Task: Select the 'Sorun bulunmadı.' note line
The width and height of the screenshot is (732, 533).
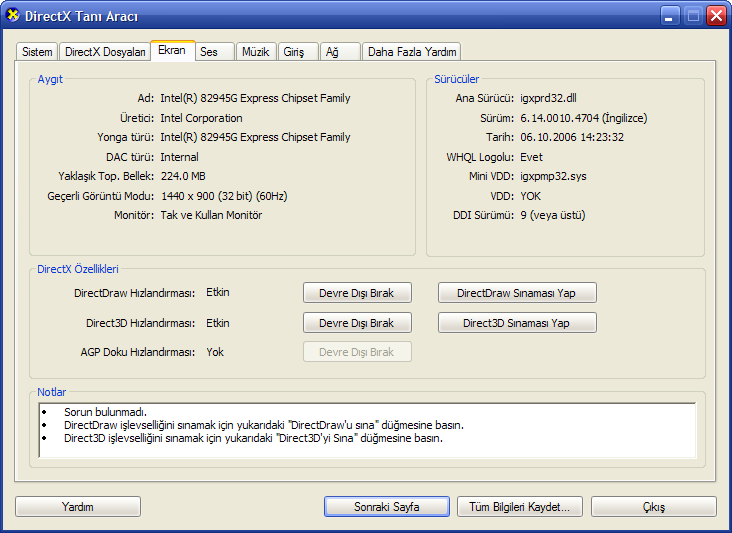Action: [106, 412]
